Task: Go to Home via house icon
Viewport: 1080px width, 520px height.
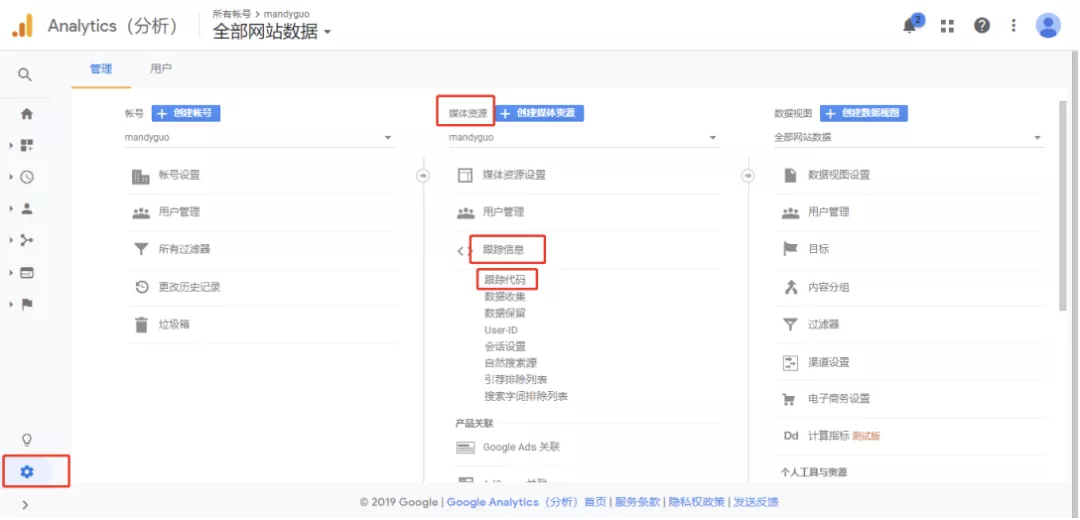Action: click(27, 113)
